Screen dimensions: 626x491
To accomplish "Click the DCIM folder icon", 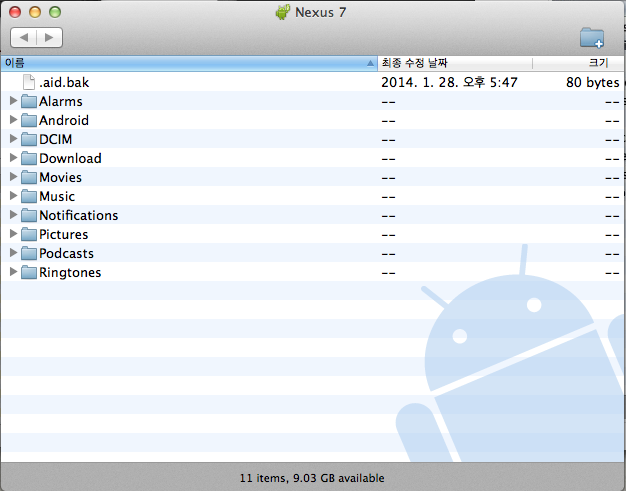I will point(29,139).
